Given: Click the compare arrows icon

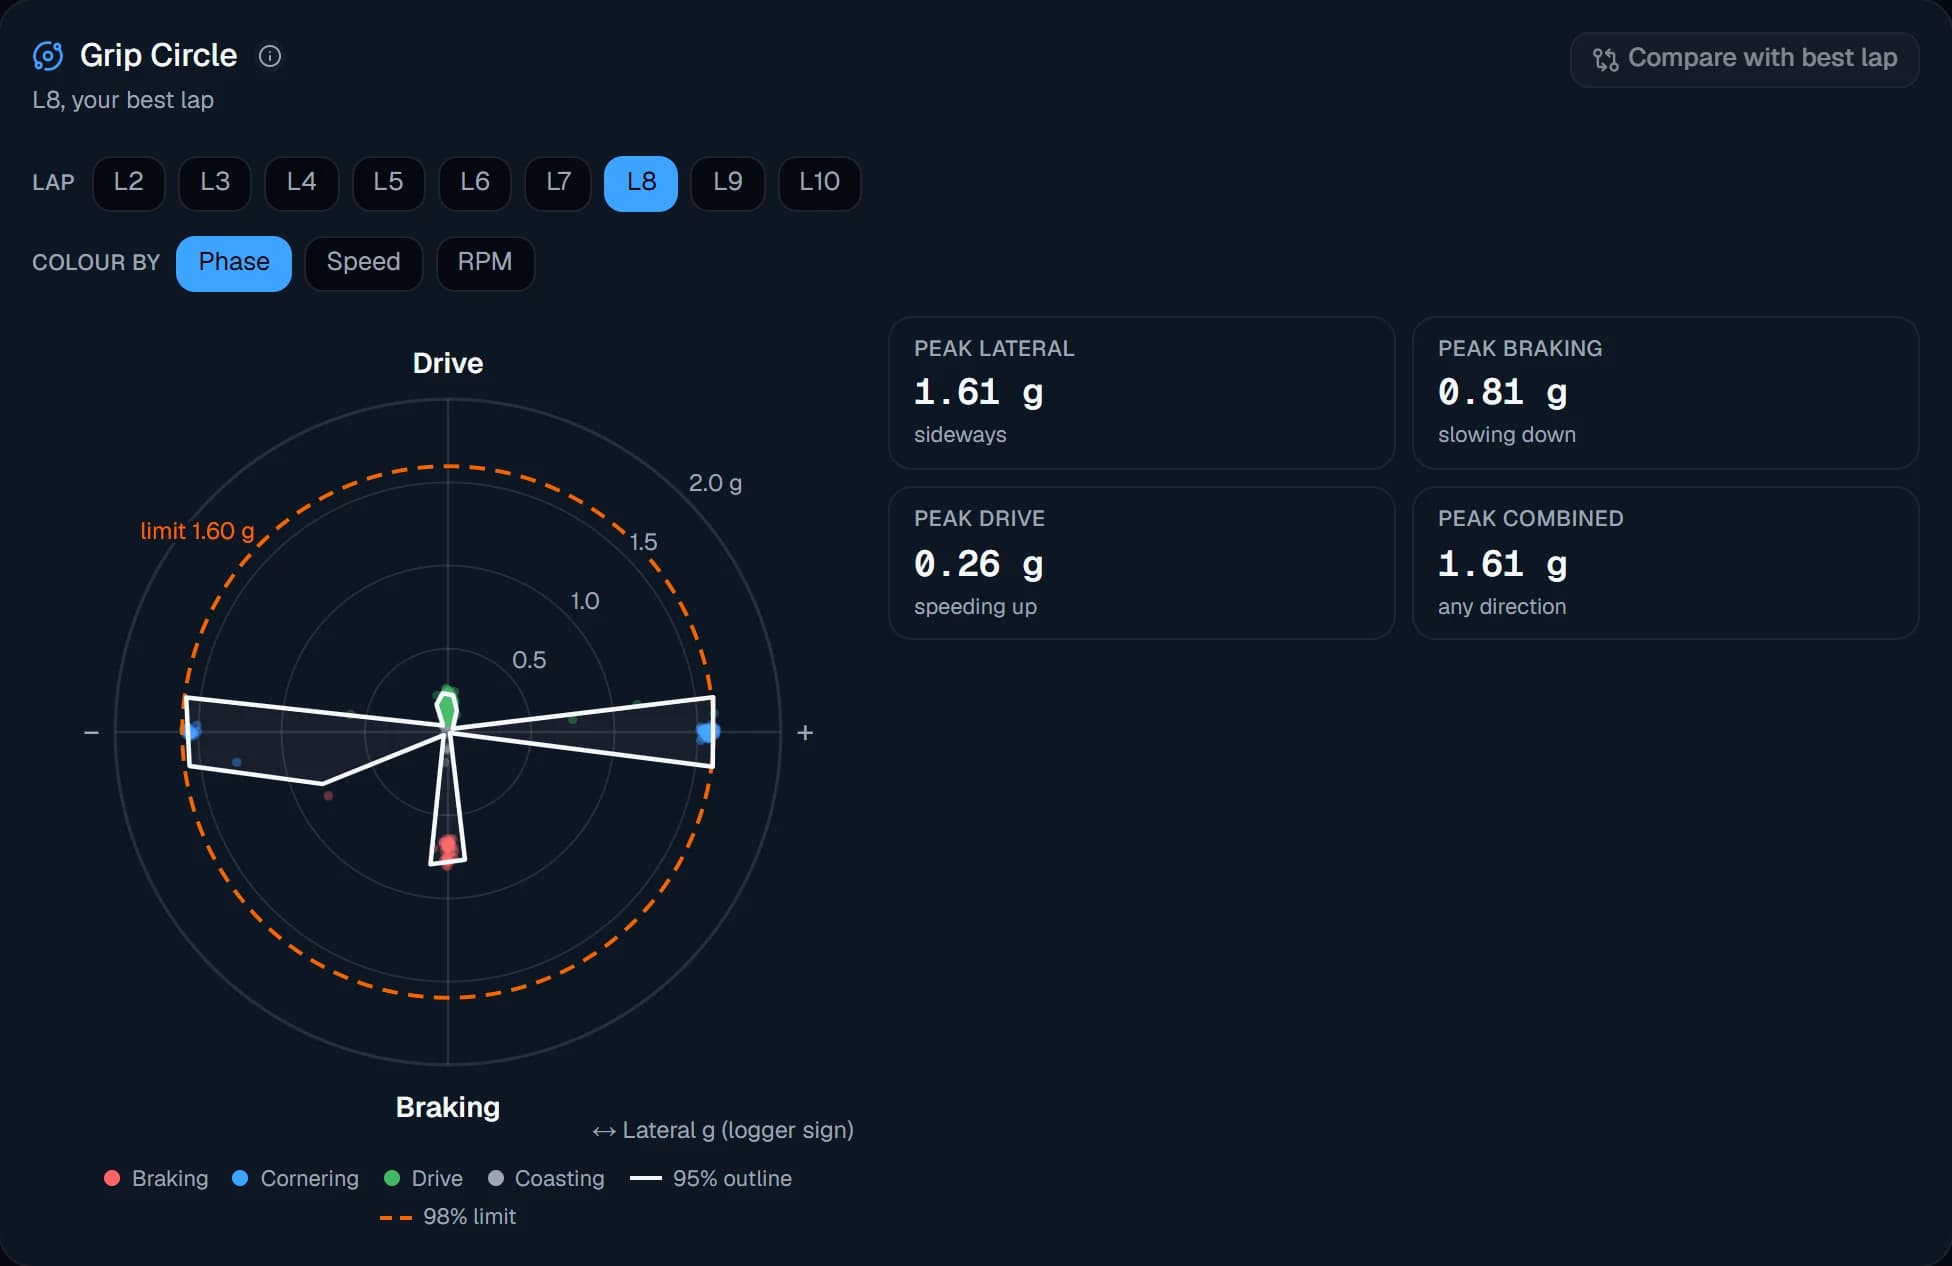Looking at the screenshot, I should [x=1605, y=59].
